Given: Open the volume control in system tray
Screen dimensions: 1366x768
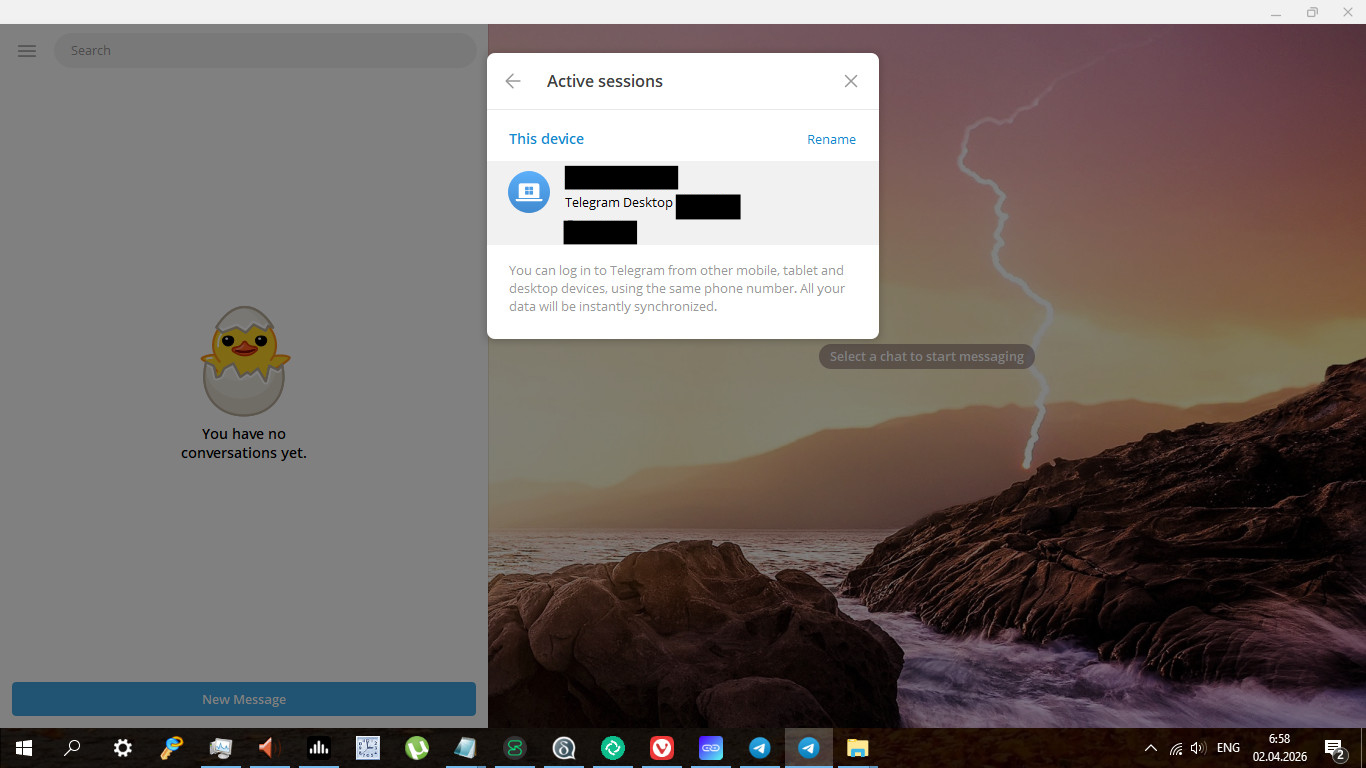Looking at the screenshot, I should click(1198, 748).
